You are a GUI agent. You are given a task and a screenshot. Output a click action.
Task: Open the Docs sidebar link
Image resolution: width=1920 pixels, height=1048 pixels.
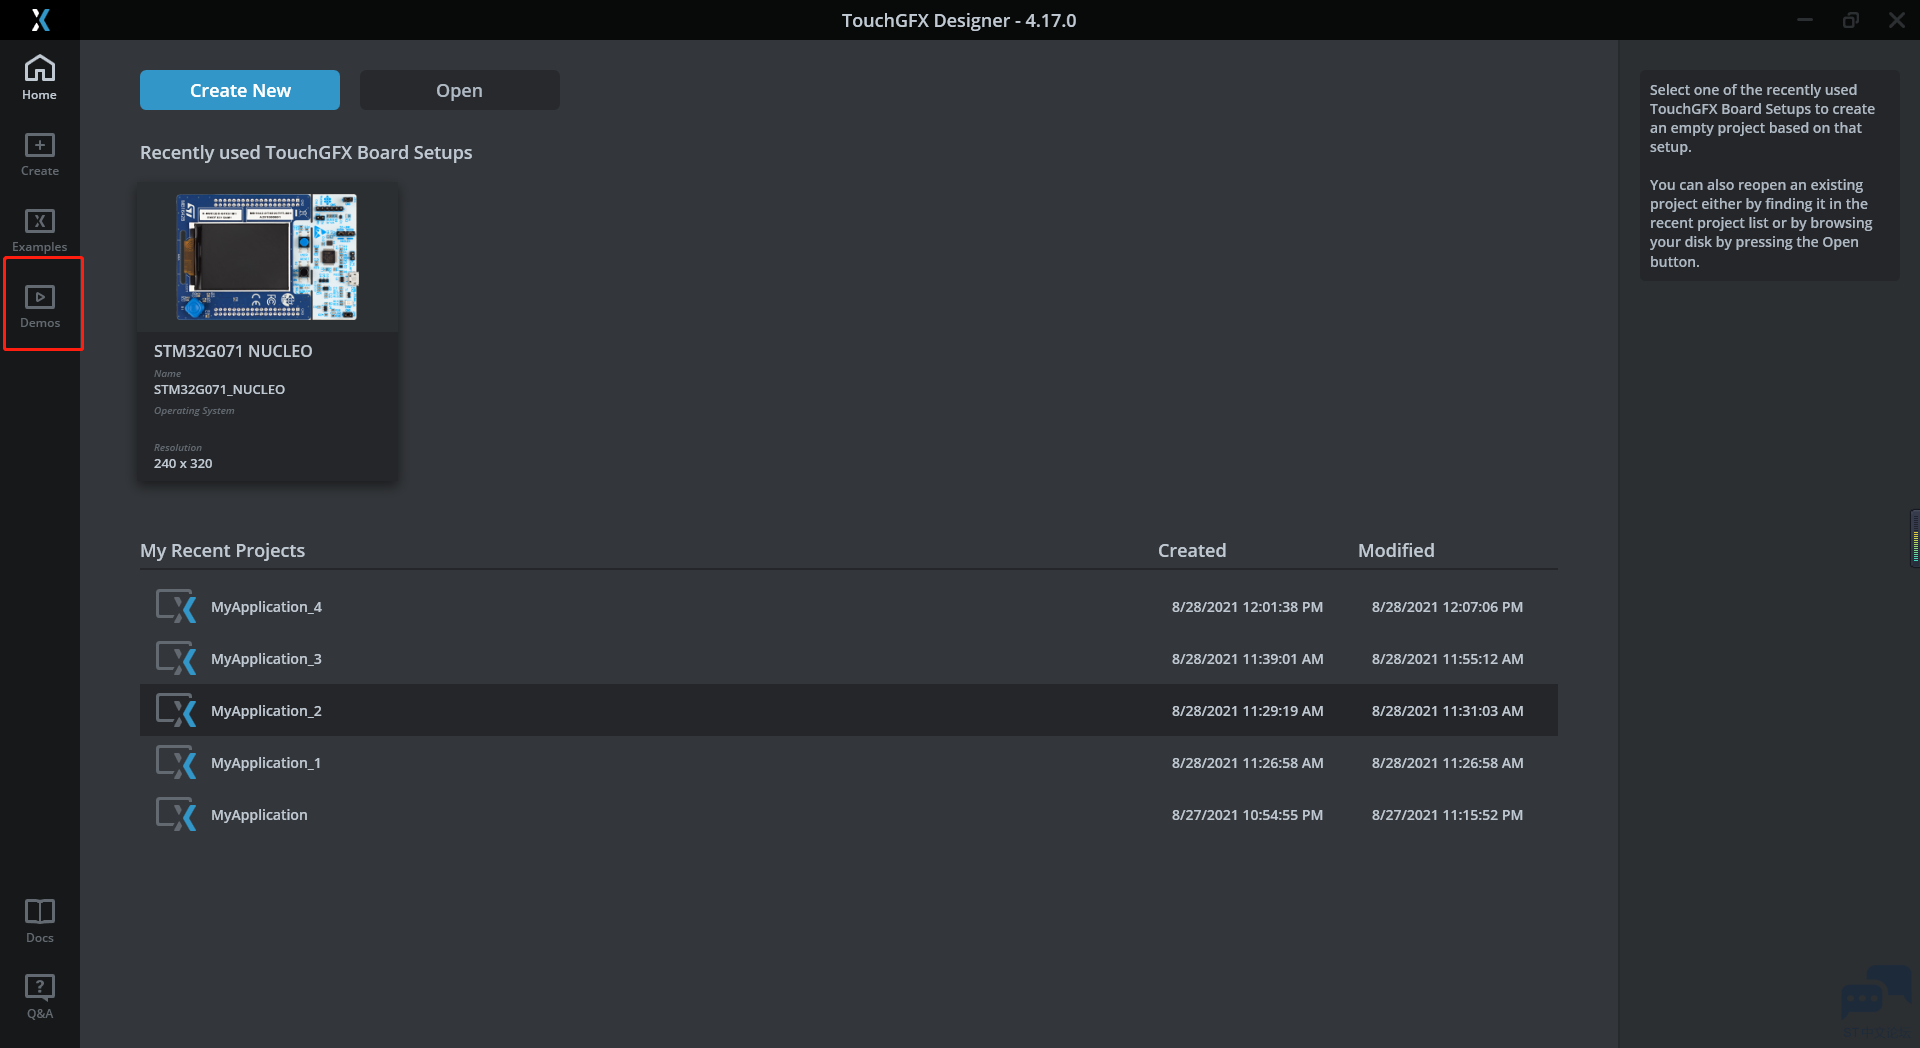40,921
